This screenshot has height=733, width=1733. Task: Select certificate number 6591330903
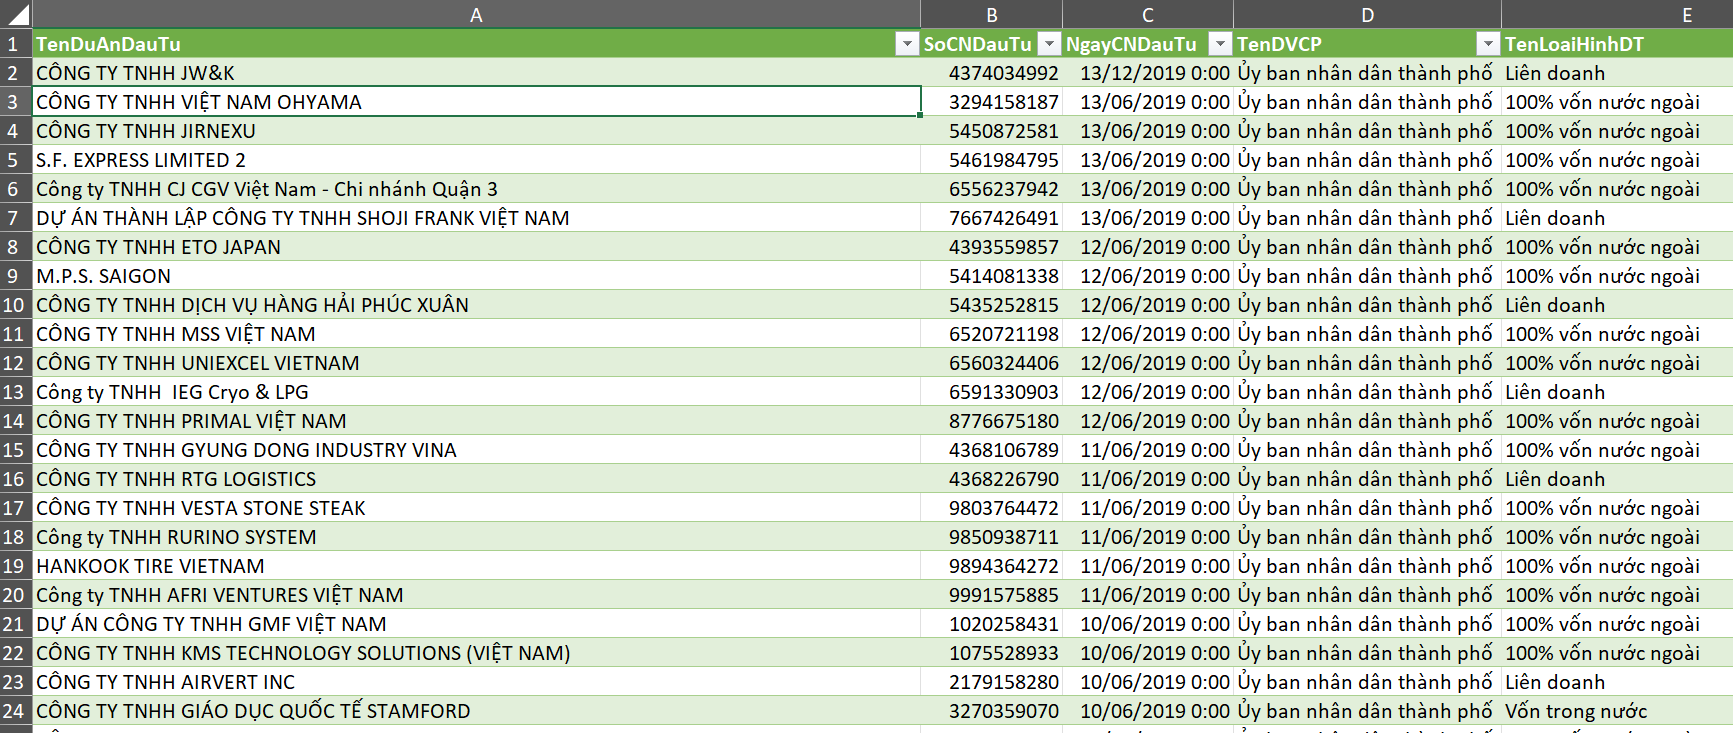991,392
